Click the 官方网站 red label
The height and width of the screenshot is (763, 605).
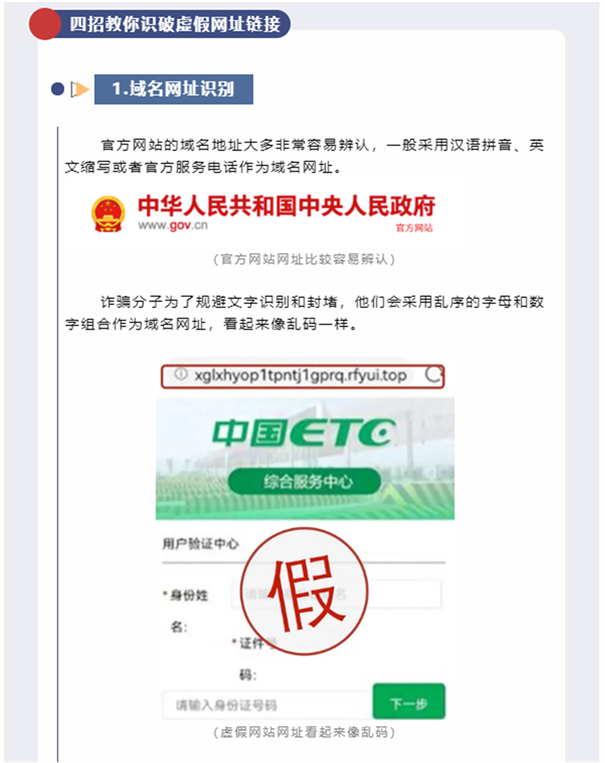coord(414,228)
